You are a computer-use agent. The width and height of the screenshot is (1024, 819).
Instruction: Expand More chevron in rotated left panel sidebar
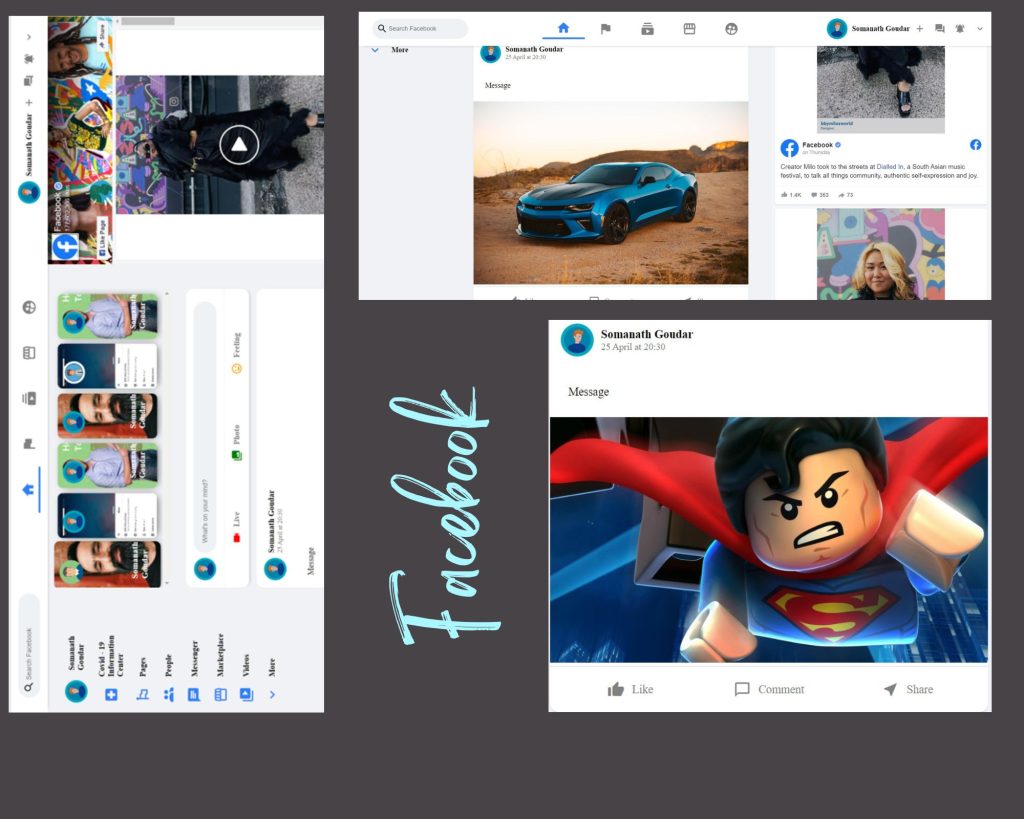[272, 694]
